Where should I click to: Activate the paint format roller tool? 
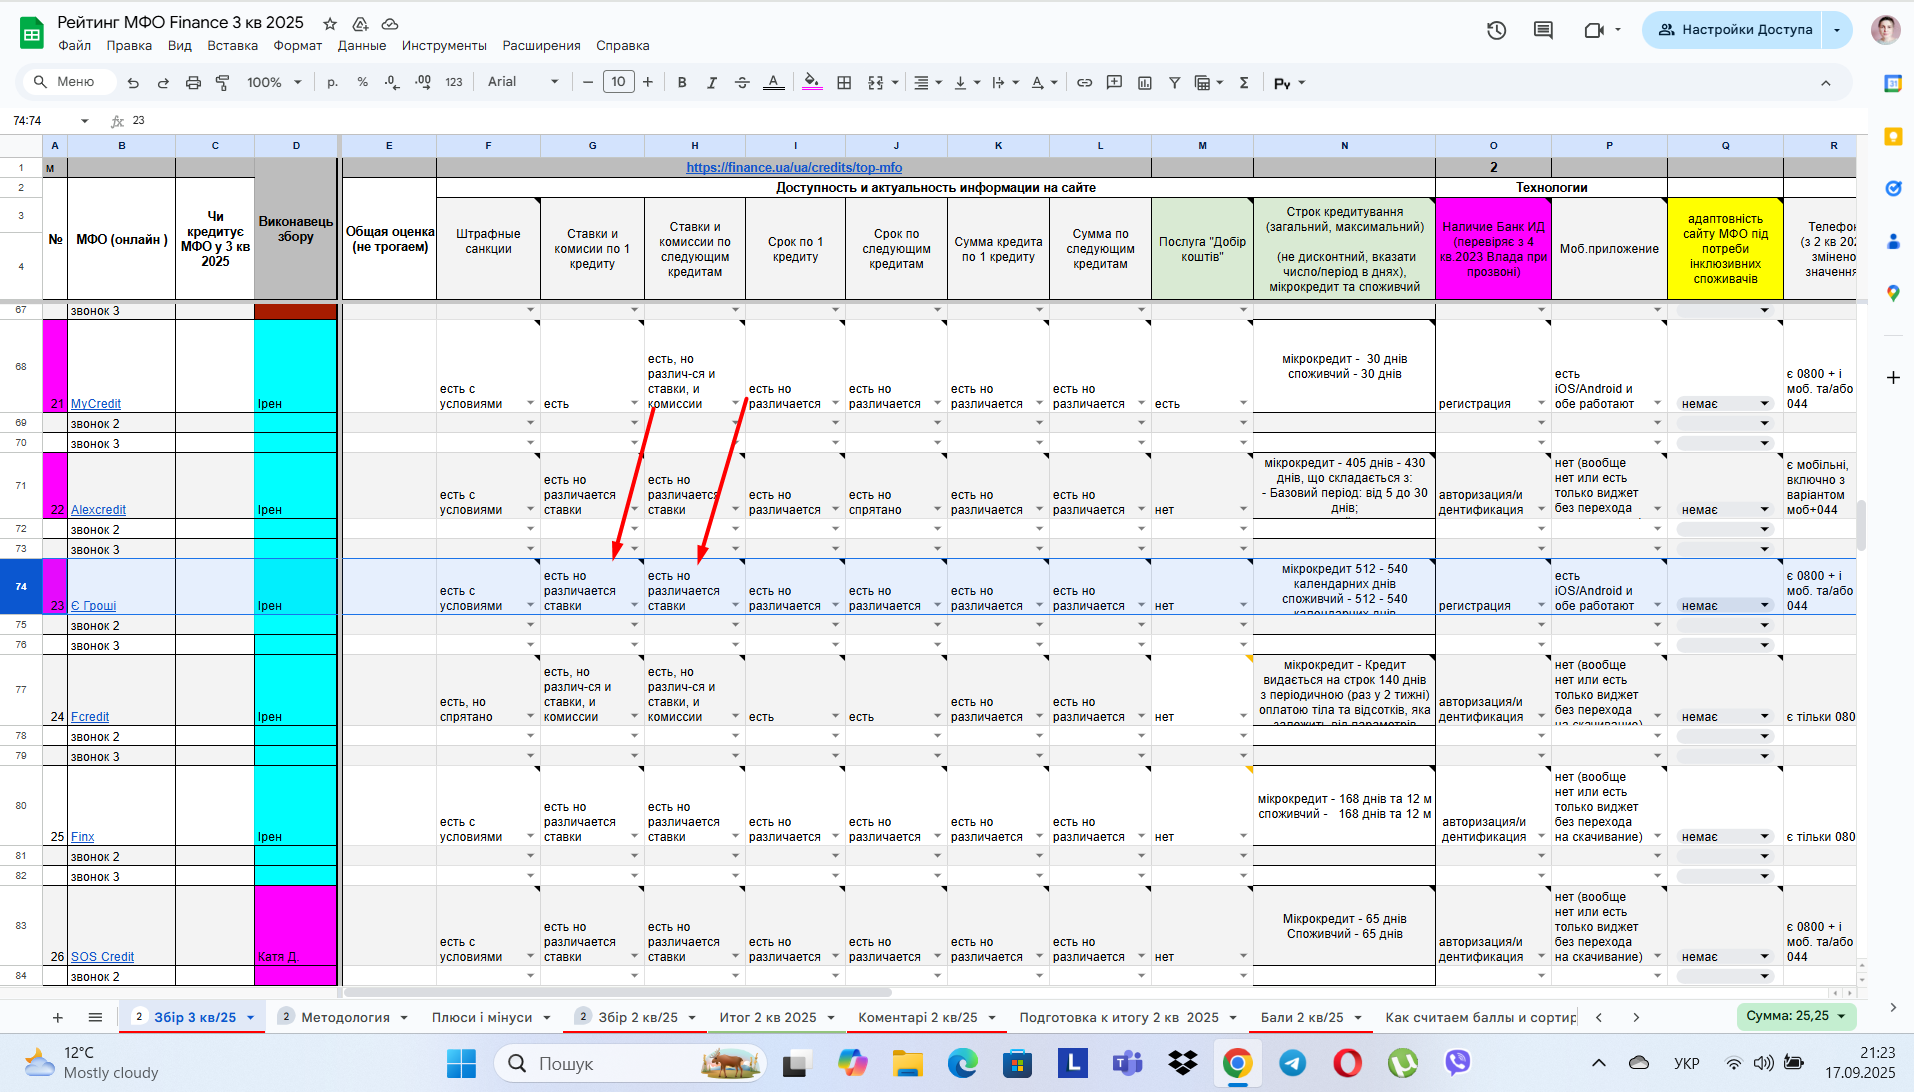(x=223, y=83)
